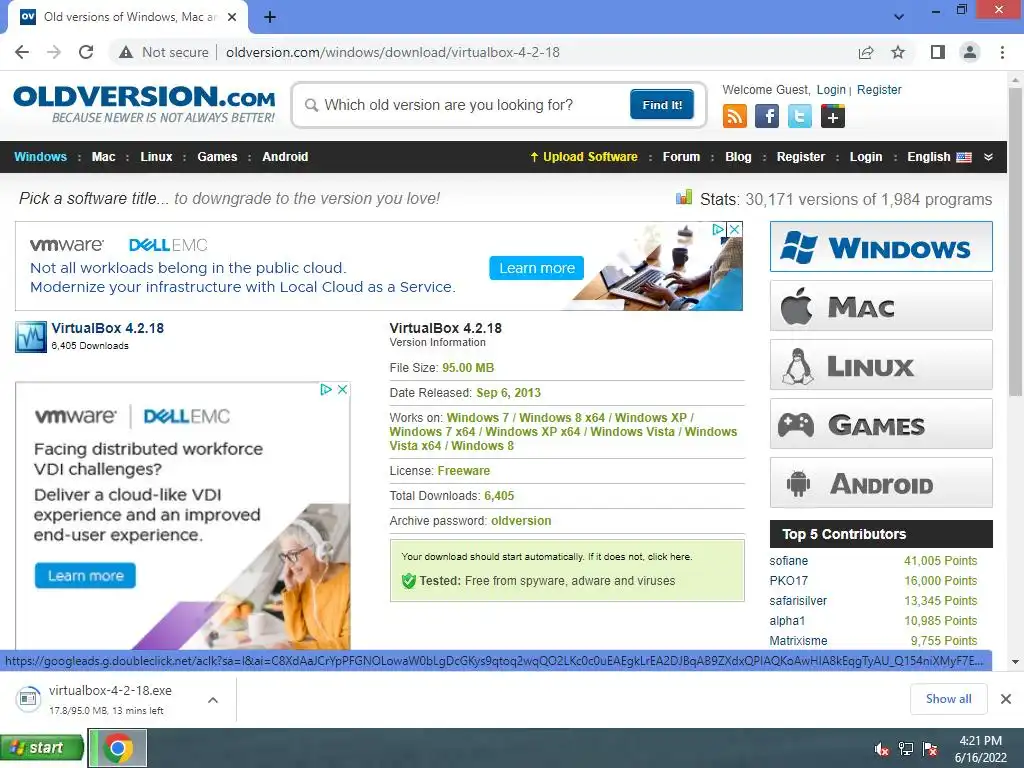
Task: Click the VirtualBox 4.2.18 title link
Action: (108, 328)
